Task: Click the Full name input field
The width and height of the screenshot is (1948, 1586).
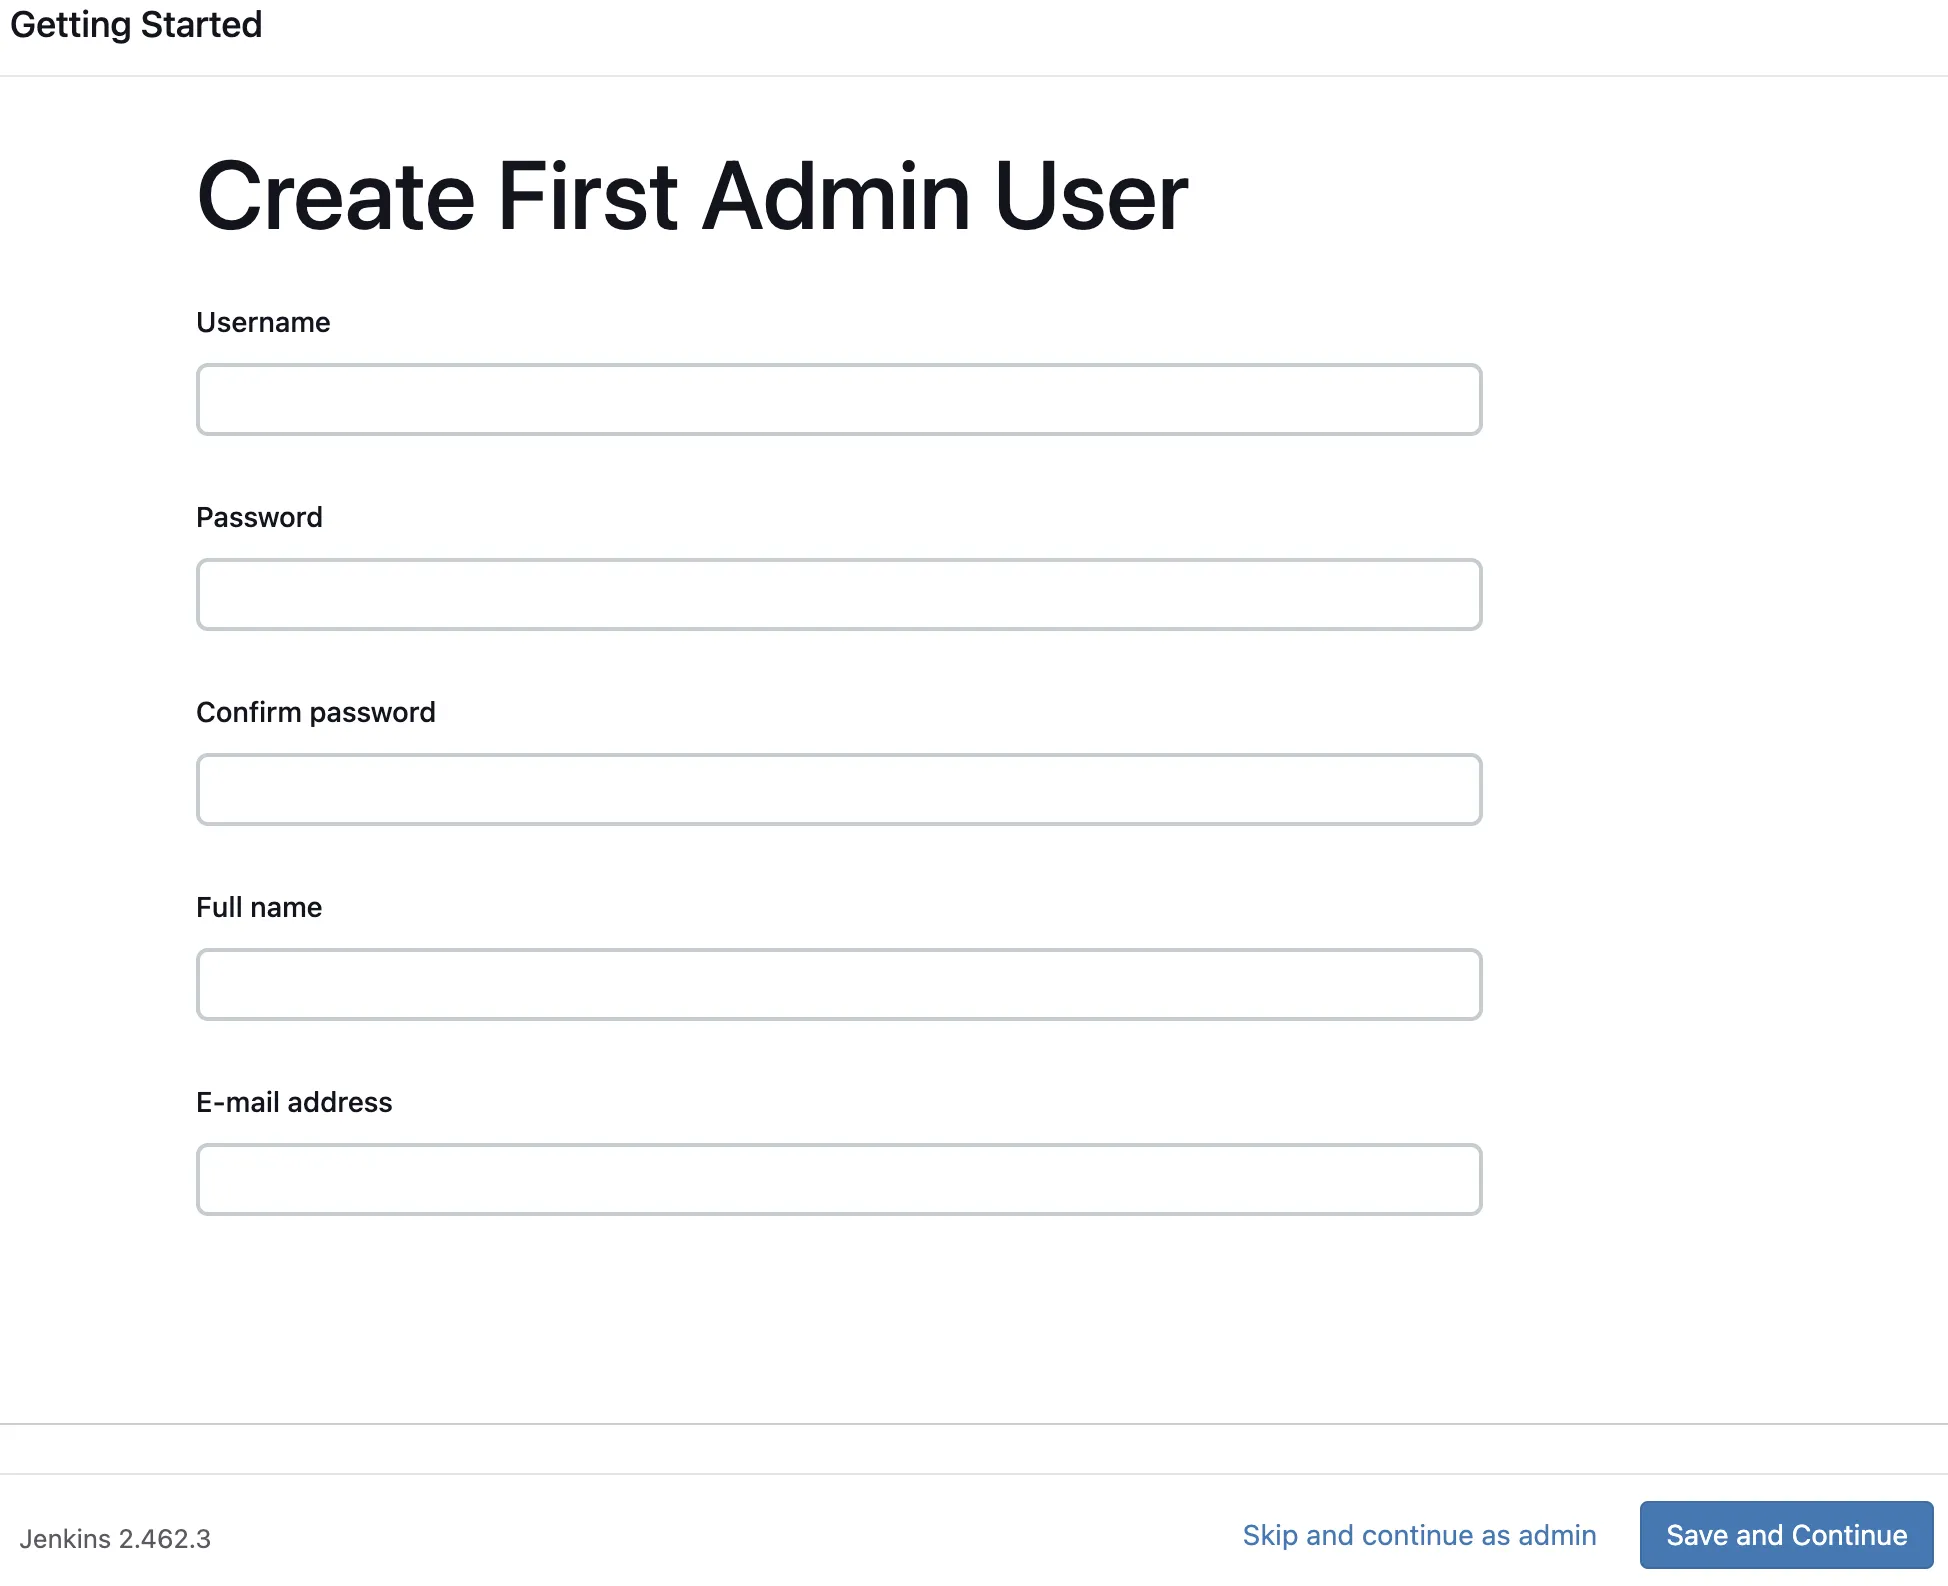Action: [838, 984]
